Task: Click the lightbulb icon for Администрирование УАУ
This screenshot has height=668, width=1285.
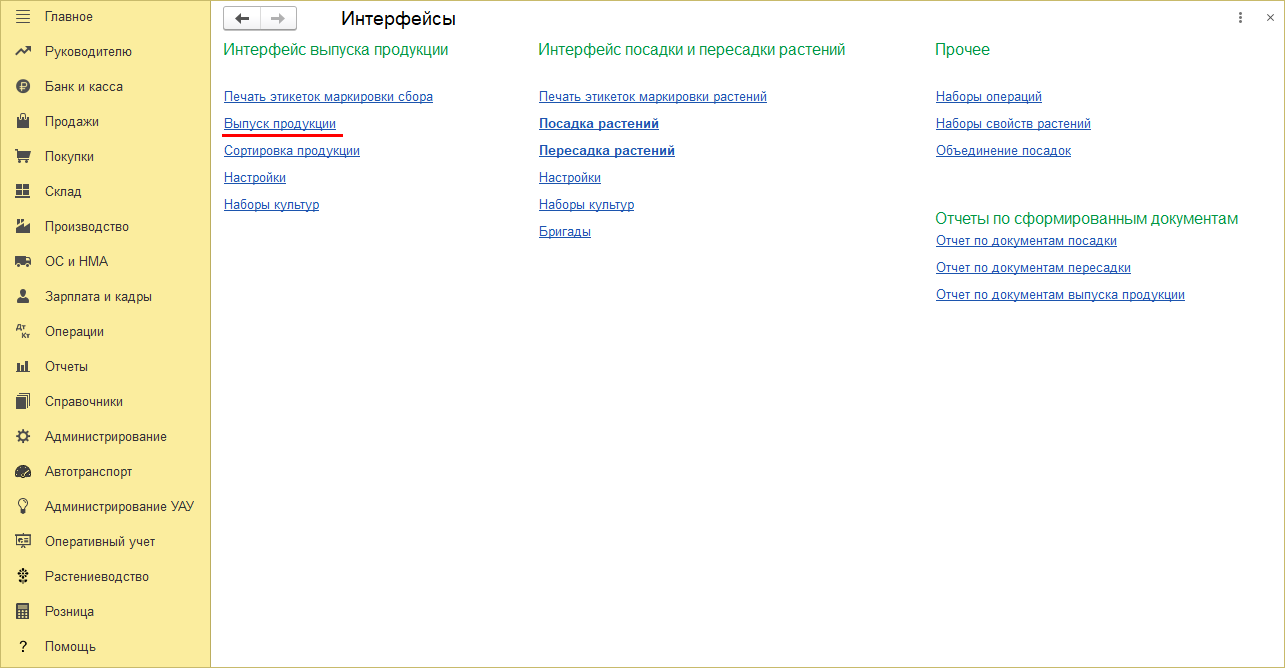Action: tap(23, 507)
